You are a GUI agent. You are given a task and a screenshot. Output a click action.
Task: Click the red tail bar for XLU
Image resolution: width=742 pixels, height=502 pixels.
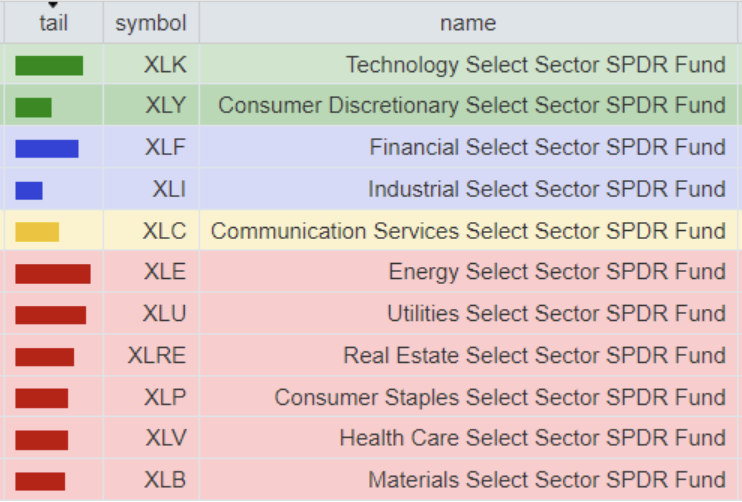(51, 315)
